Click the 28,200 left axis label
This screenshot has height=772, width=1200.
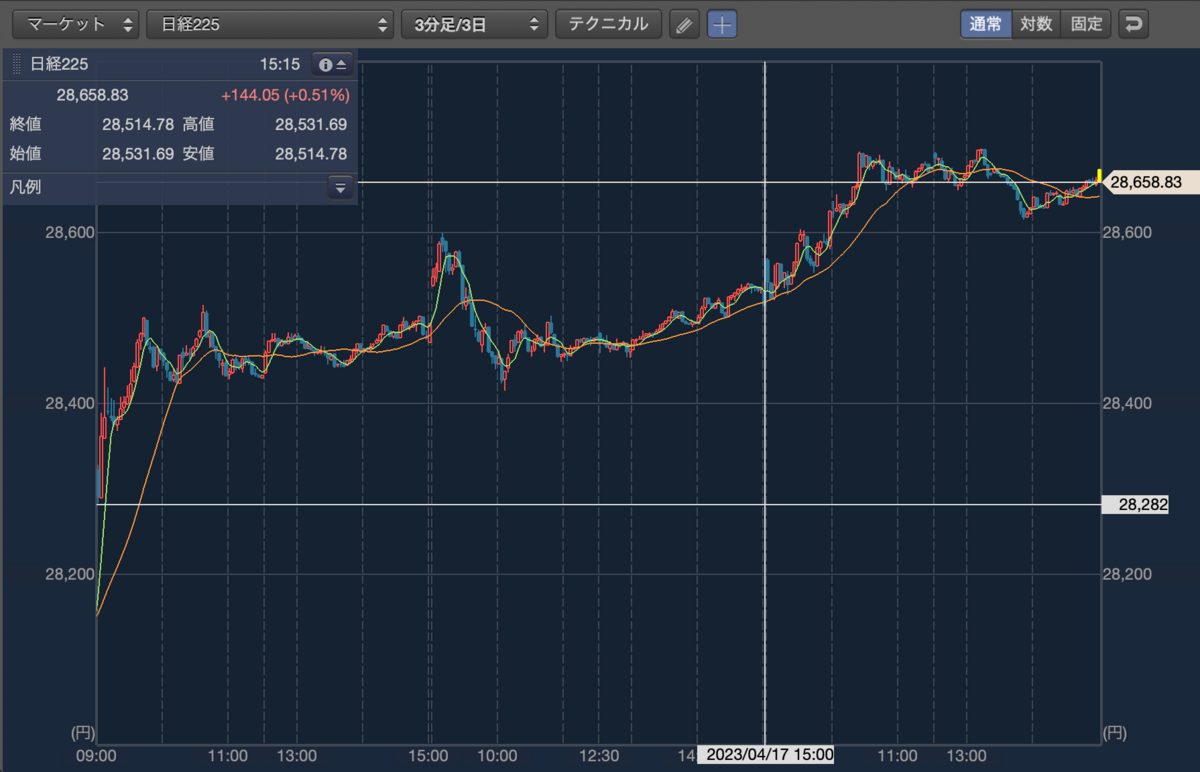(71, 574)
